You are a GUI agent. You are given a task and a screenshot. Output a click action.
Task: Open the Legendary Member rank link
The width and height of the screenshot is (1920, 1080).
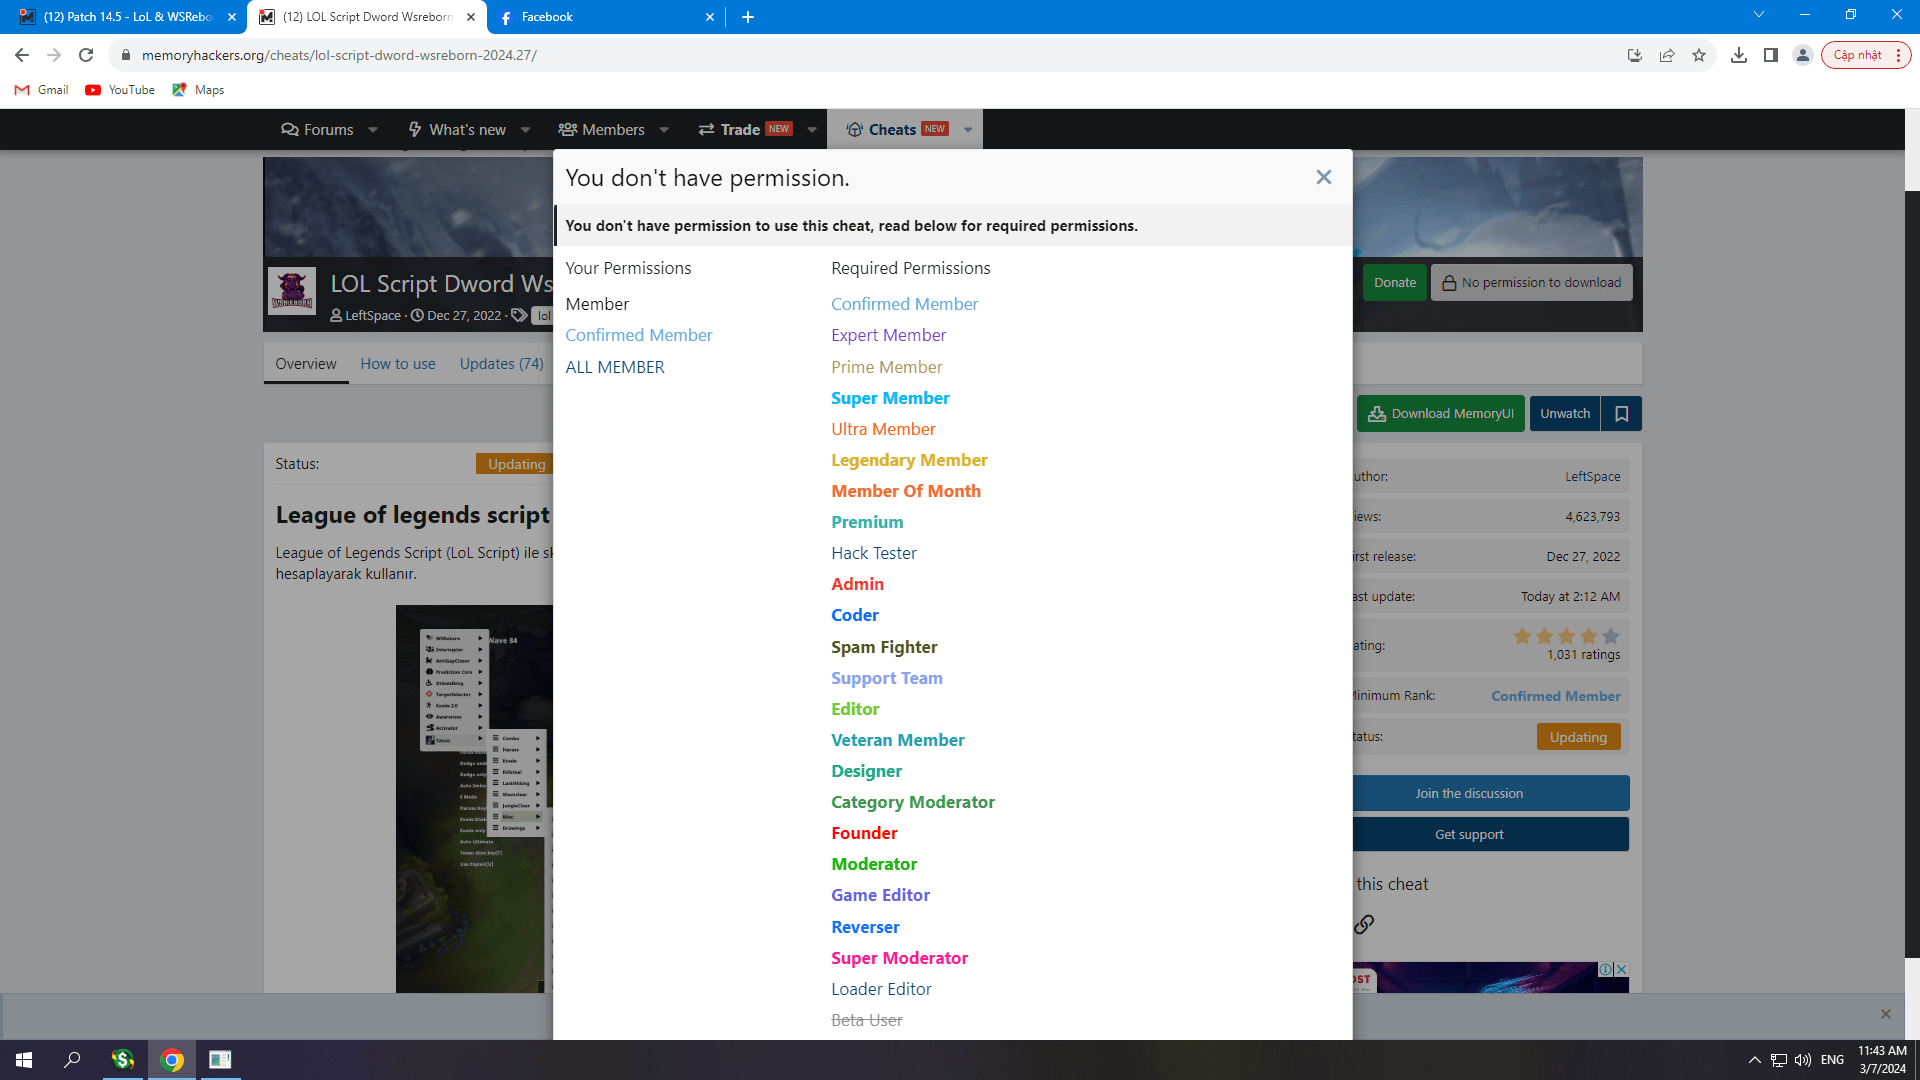coord(909,460)
